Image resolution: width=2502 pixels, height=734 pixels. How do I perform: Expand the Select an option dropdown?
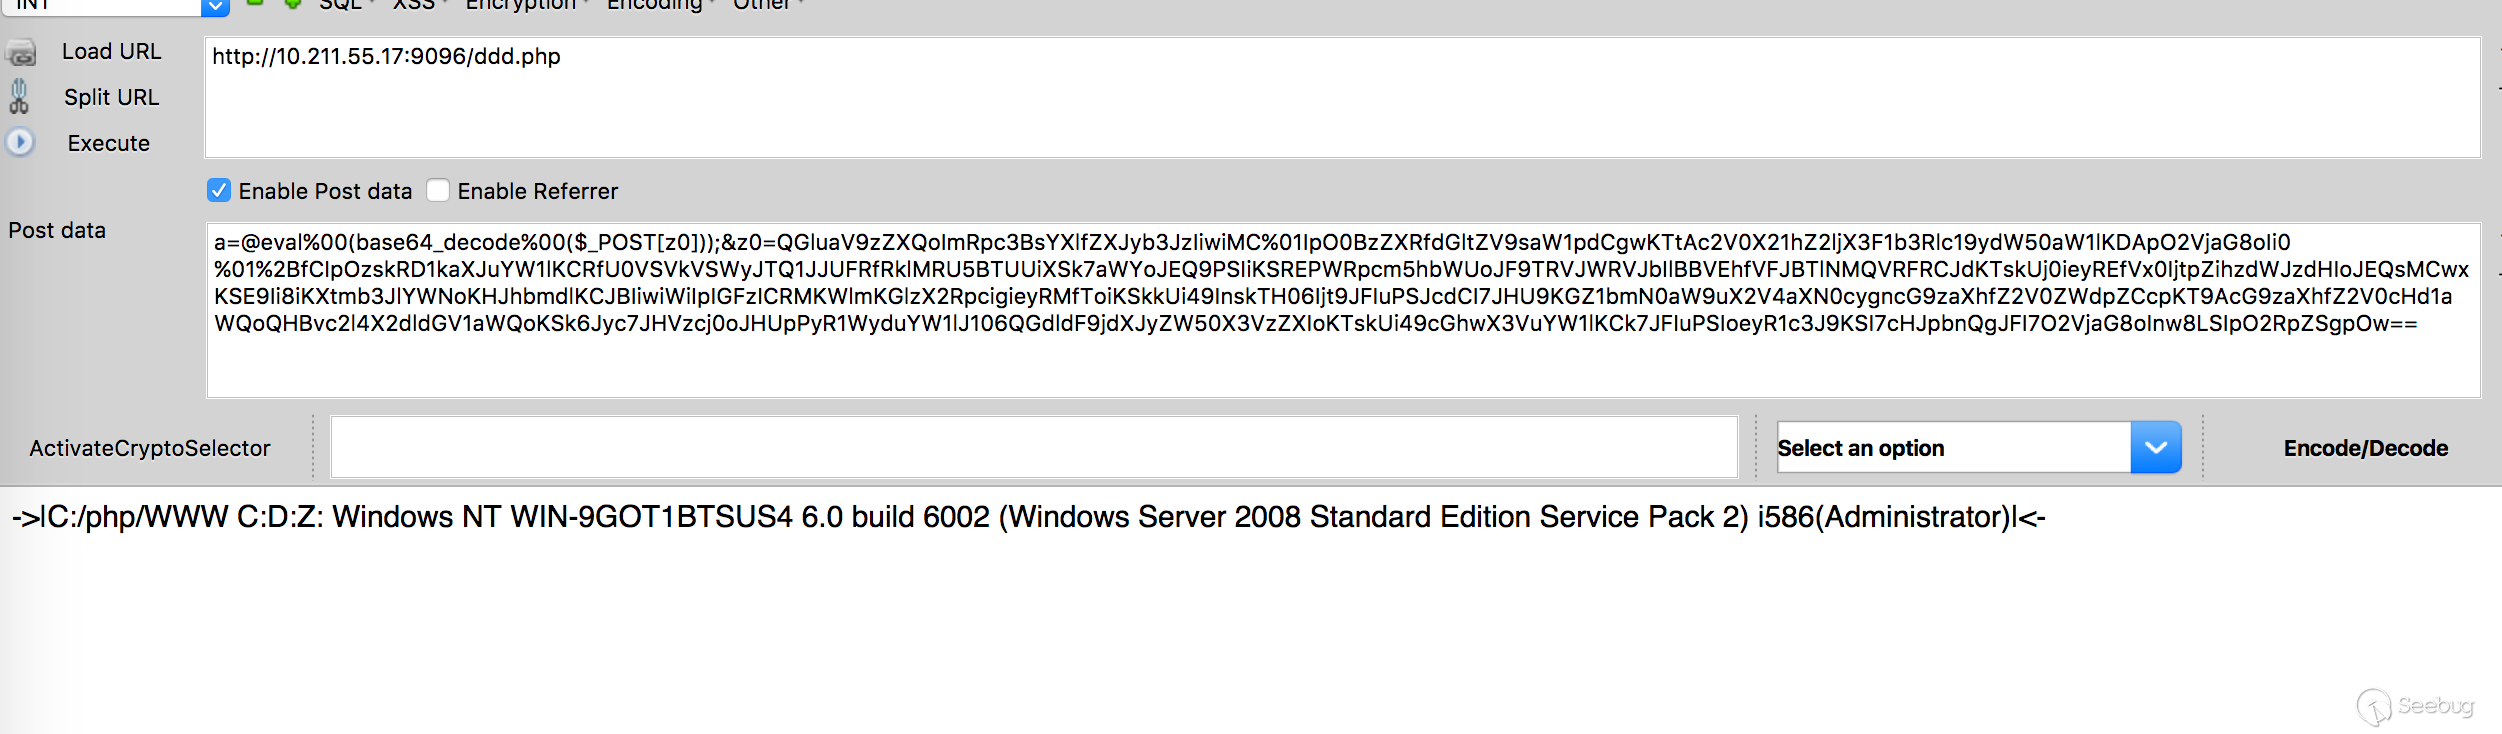coord(2155,447)
